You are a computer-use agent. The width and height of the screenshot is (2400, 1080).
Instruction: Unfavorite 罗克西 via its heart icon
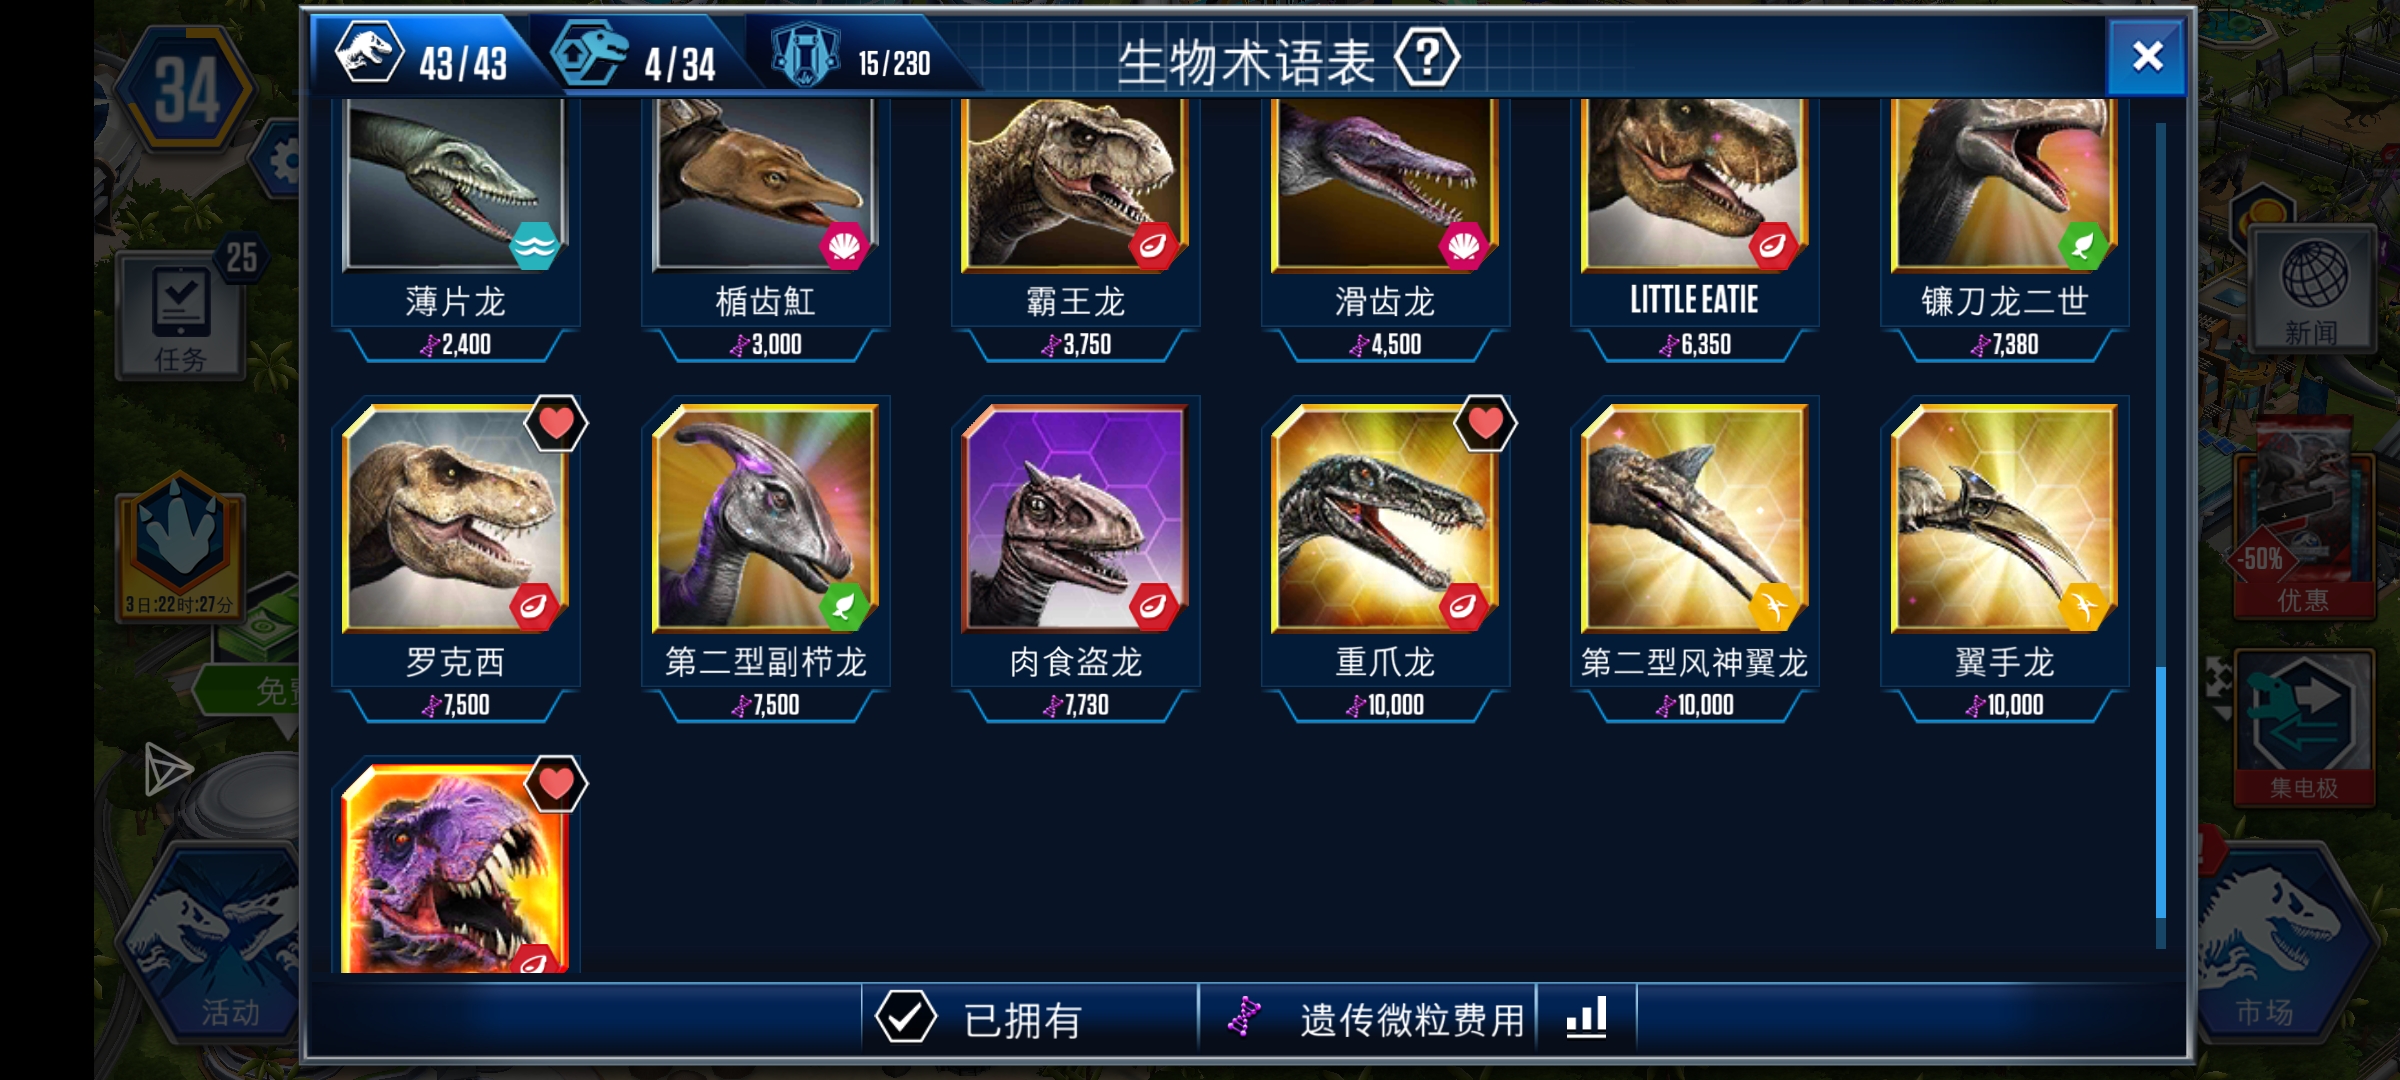[x=557, y=423]
